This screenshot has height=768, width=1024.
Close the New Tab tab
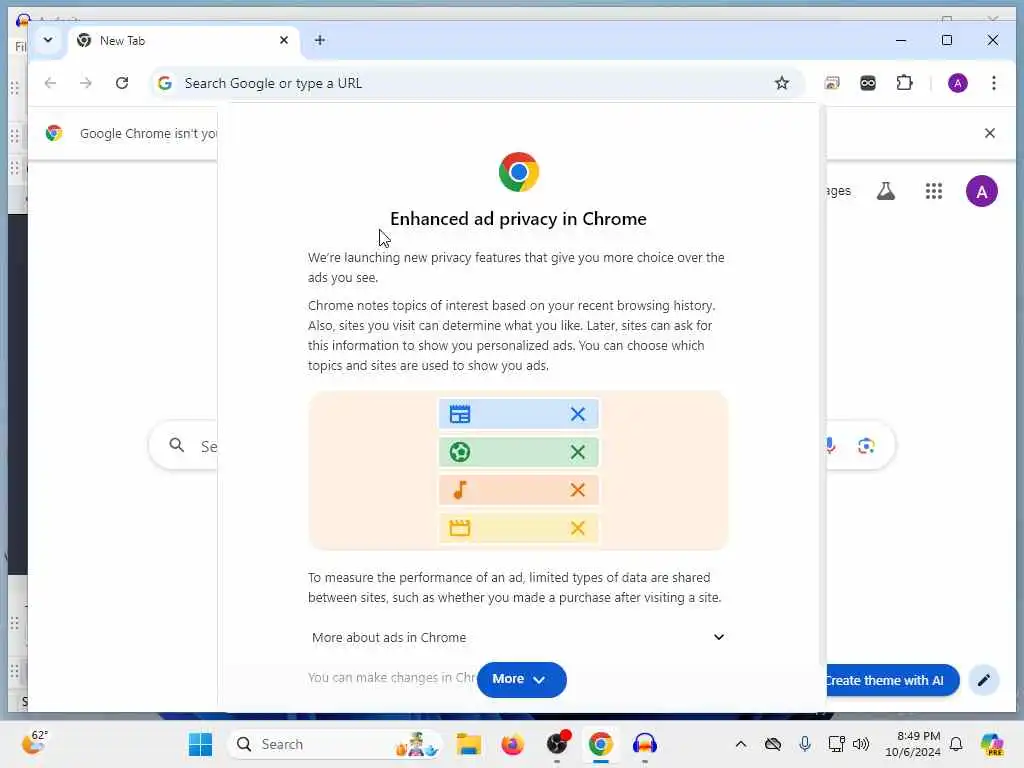point(283,40)
